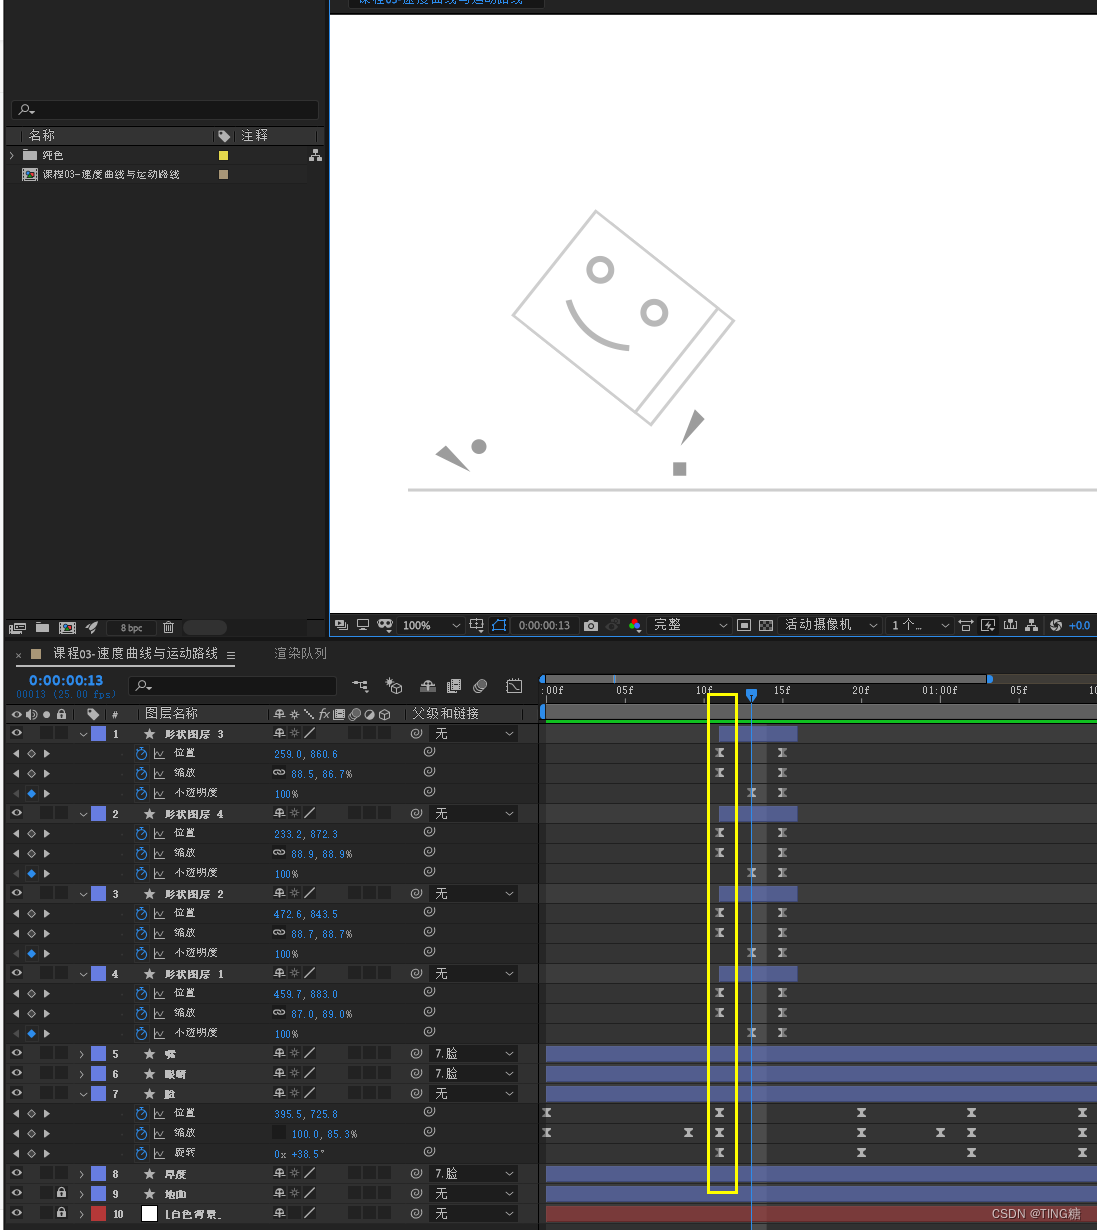Click the timeline timecode 0:00:00:13
Viewport: 1097px width, 1230px height.
click(66, 680)
